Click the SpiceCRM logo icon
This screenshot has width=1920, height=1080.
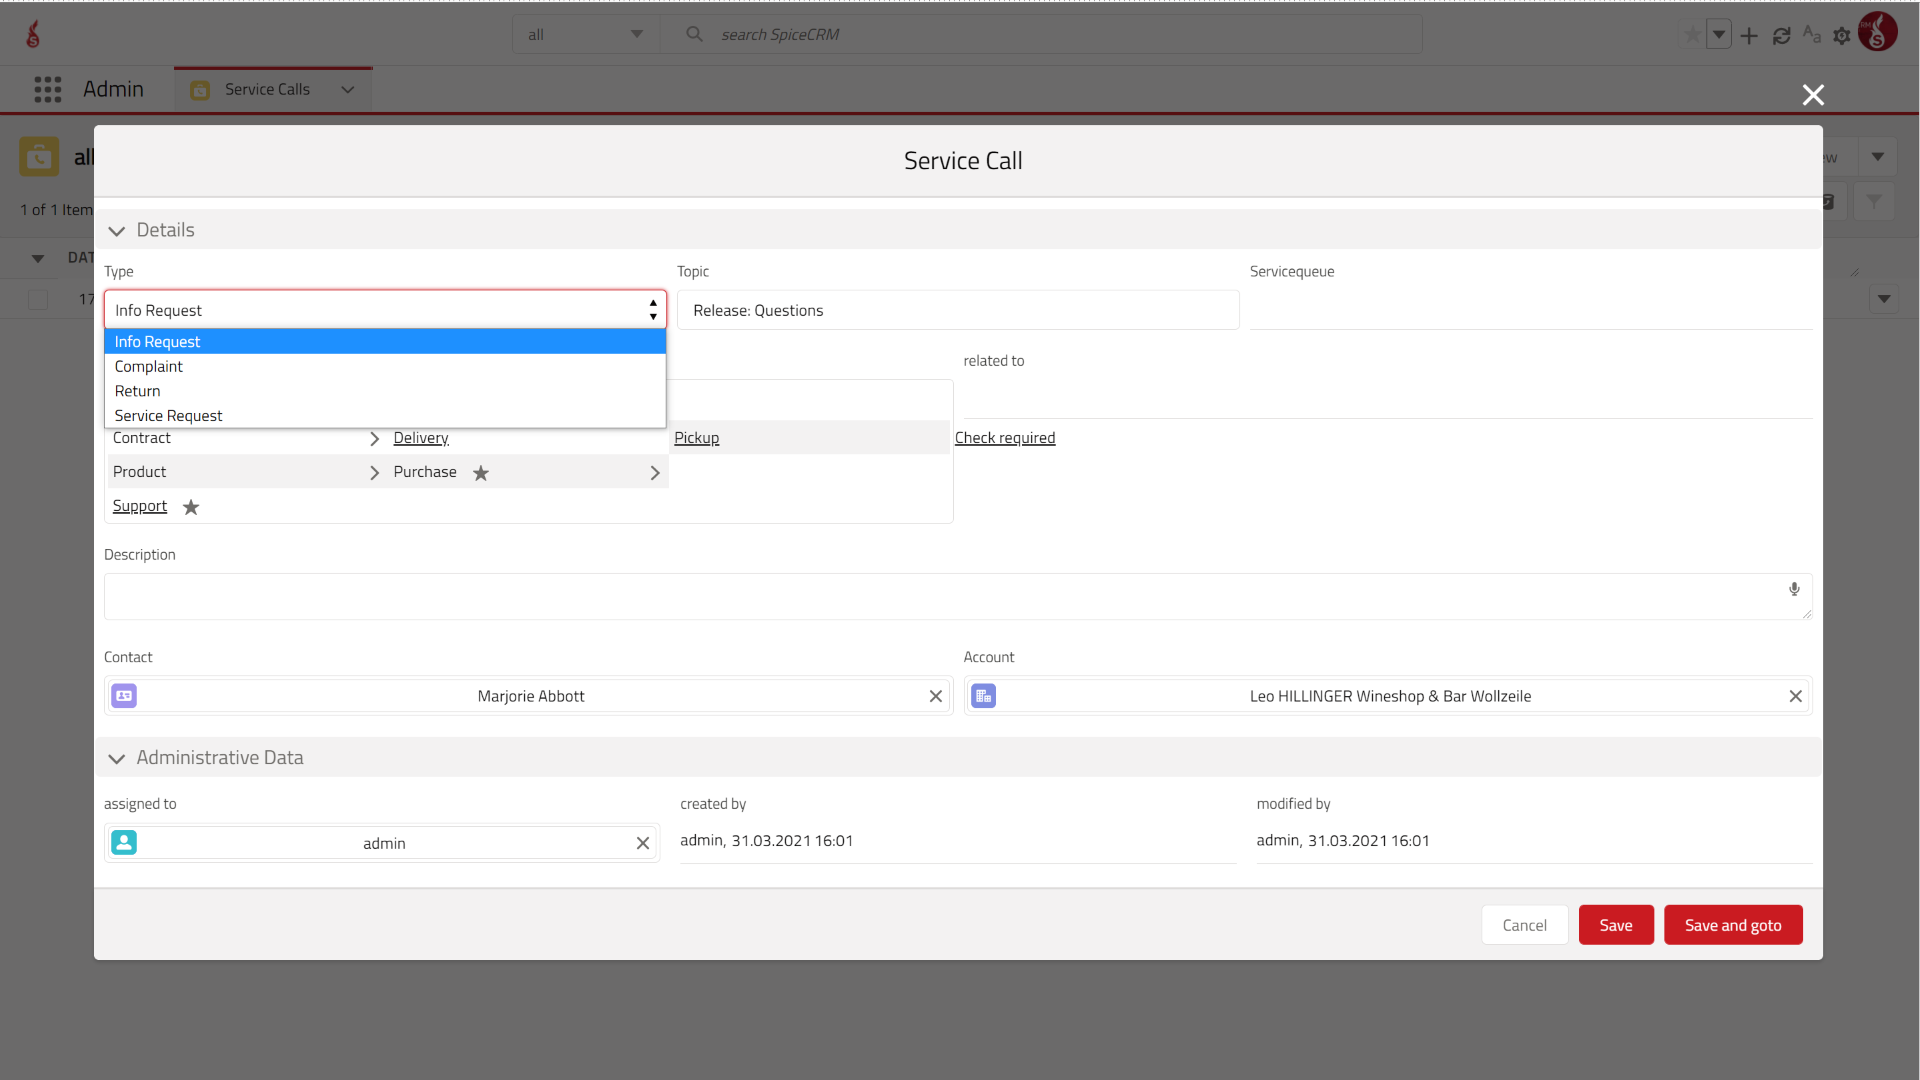tap(33, 34)
